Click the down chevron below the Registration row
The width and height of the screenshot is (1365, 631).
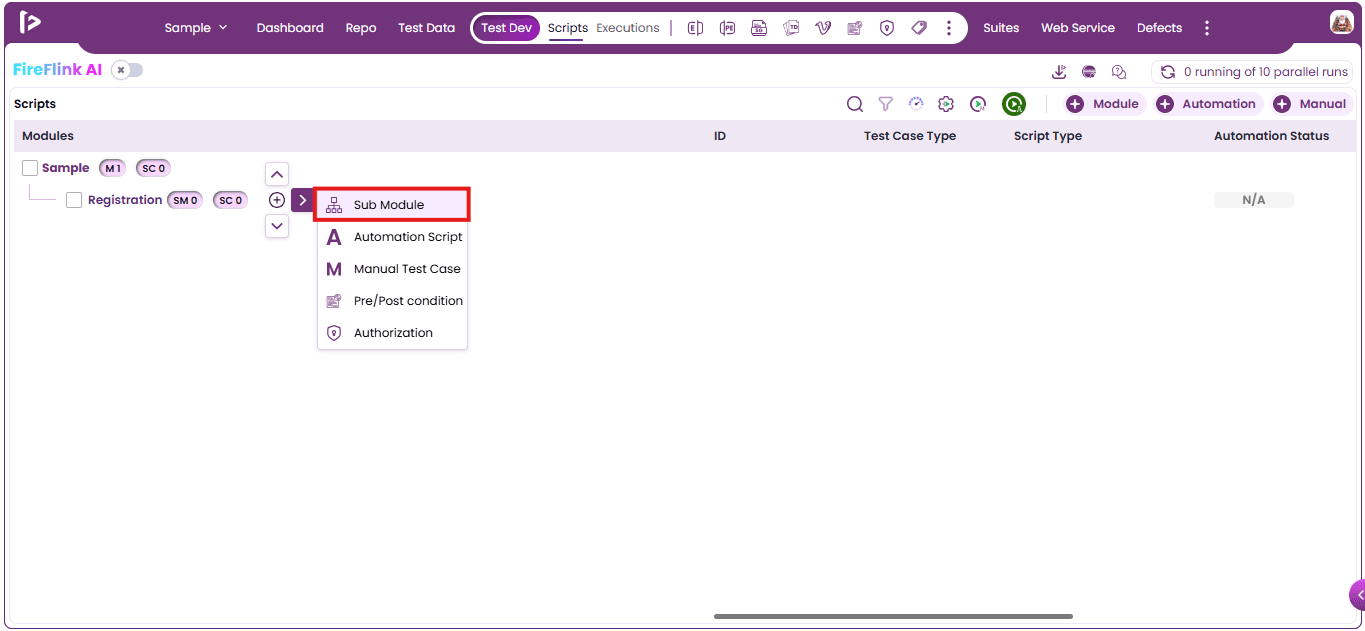[x=277, y=226]
